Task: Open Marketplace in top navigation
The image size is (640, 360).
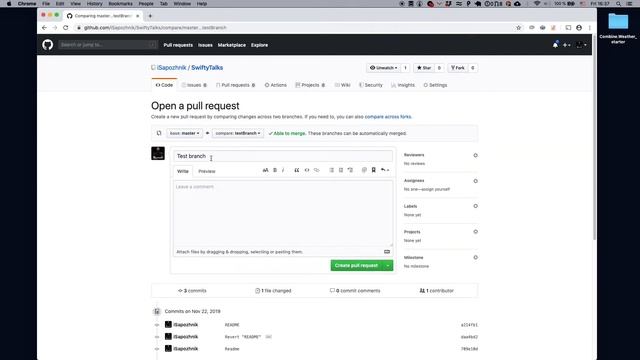Action: [231, 45]
